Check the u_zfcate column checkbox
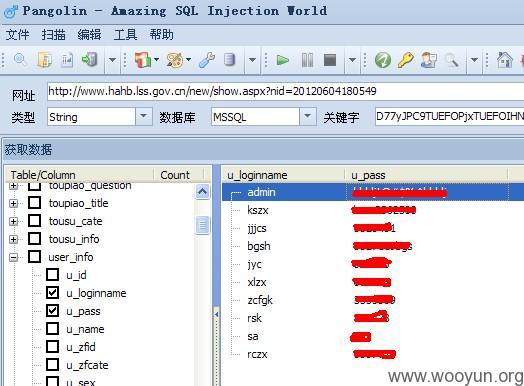This screenshot has height=386, width=524. (x=52, y=365)
